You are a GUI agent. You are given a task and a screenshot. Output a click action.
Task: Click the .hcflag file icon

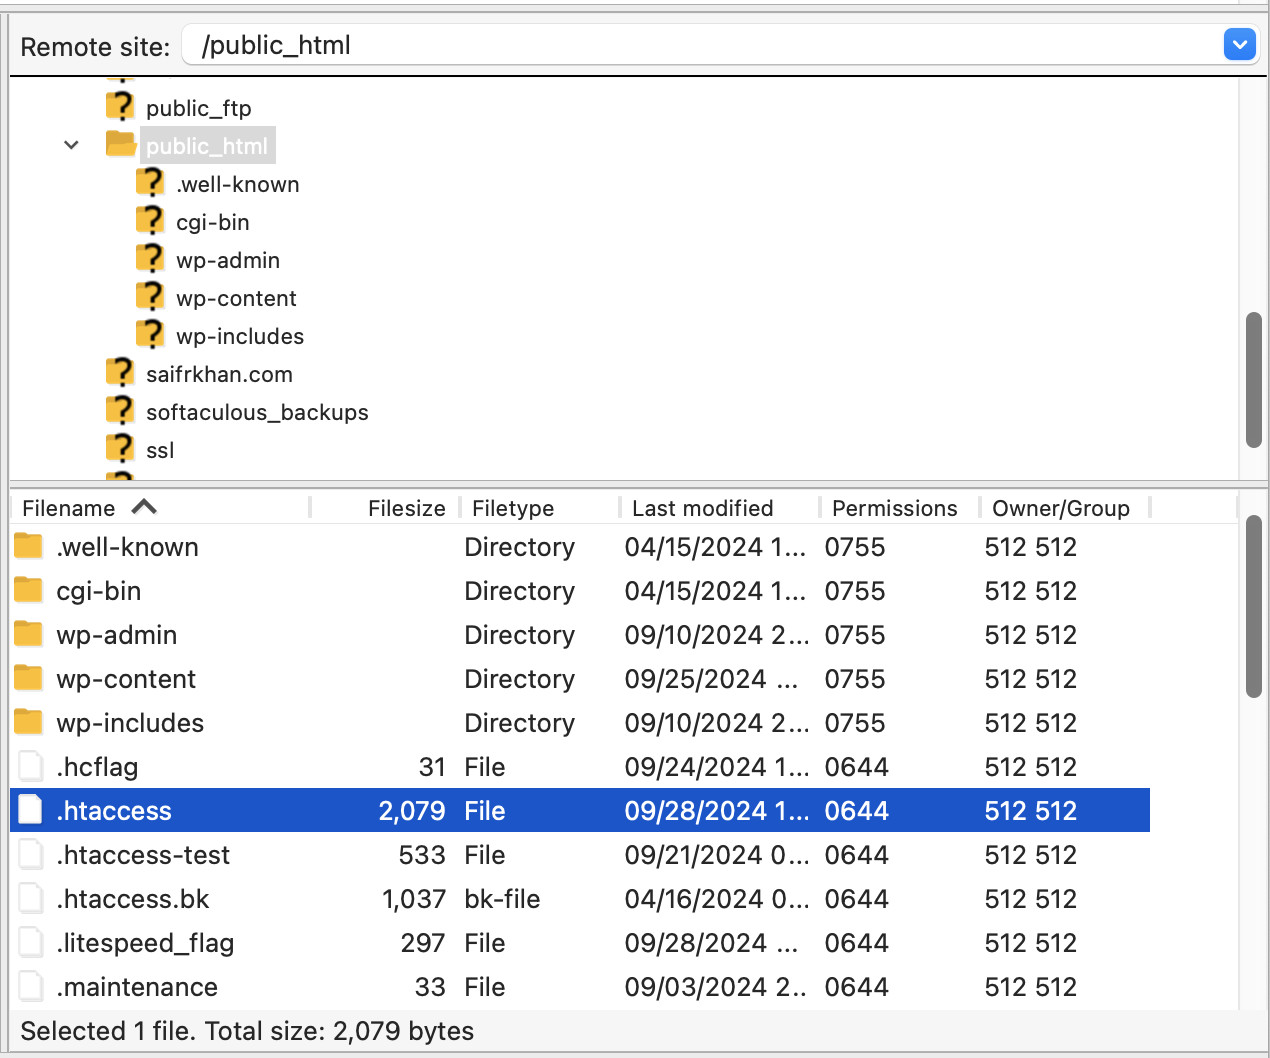click(x=31, y=766)
